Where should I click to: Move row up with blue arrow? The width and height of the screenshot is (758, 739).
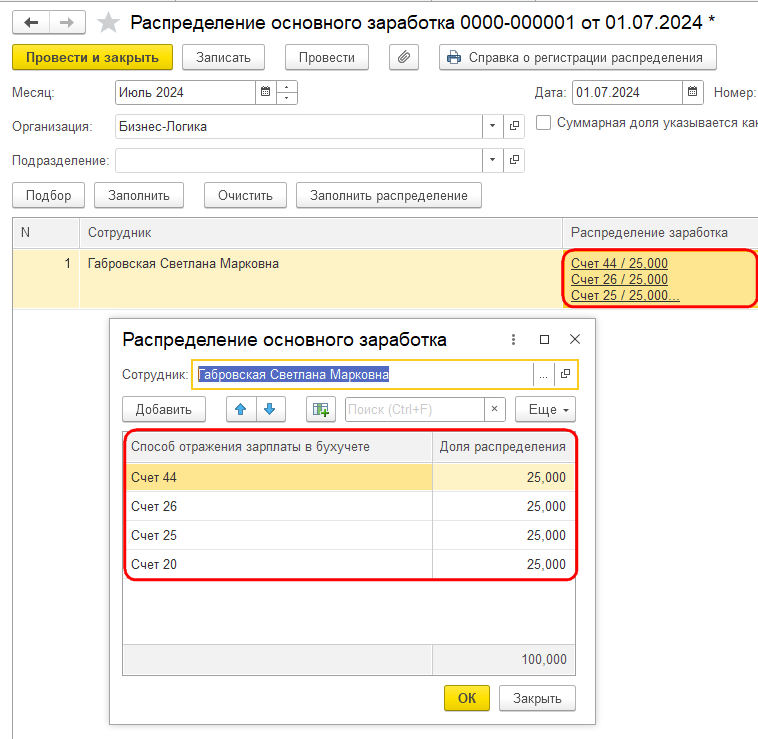coord(241,409)
